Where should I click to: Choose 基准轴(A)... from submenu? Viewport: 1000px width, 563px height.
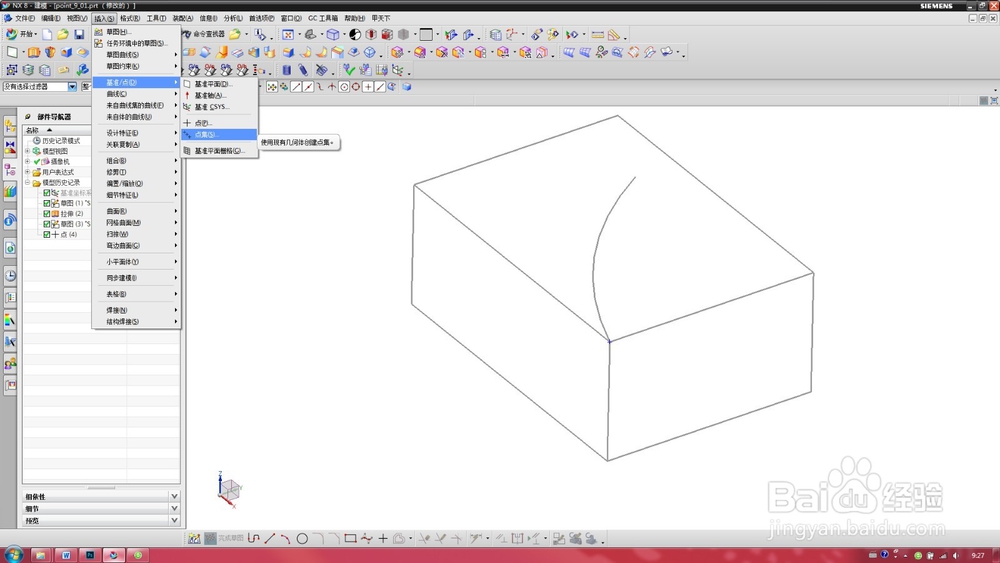click(219, 96)
